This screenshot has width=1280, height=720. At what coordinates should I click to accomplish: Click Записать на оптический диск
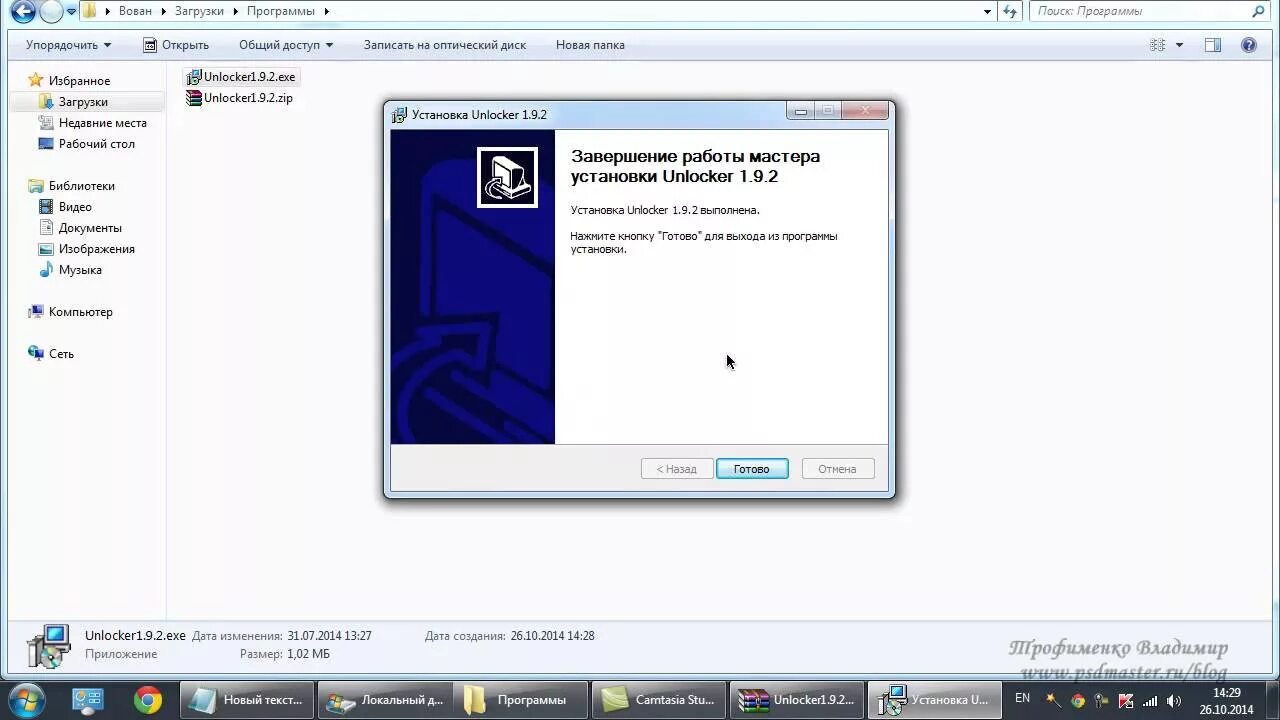tap(444, 45)
